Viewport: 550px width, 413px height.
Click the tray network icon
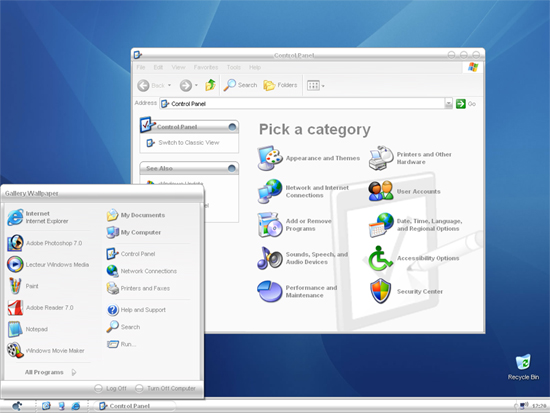pyautogui.click(x=524, y=406)
